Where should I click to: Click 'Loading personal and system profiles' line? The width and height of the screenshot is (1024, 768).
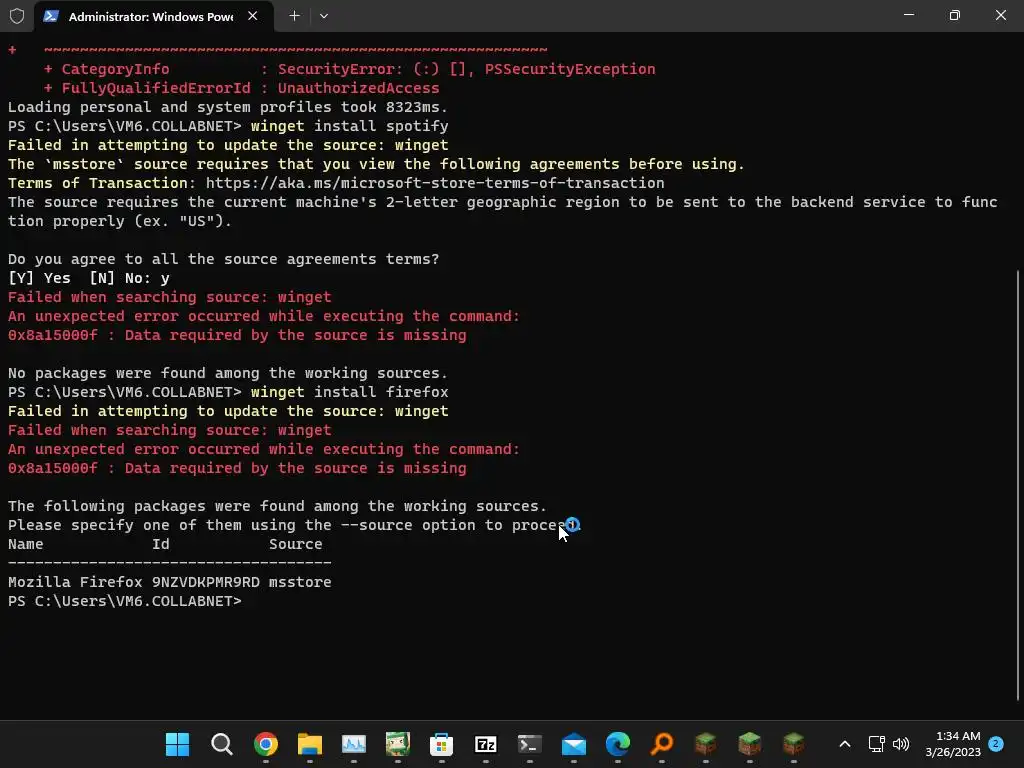pyautogui.click(x=227, y=107)
